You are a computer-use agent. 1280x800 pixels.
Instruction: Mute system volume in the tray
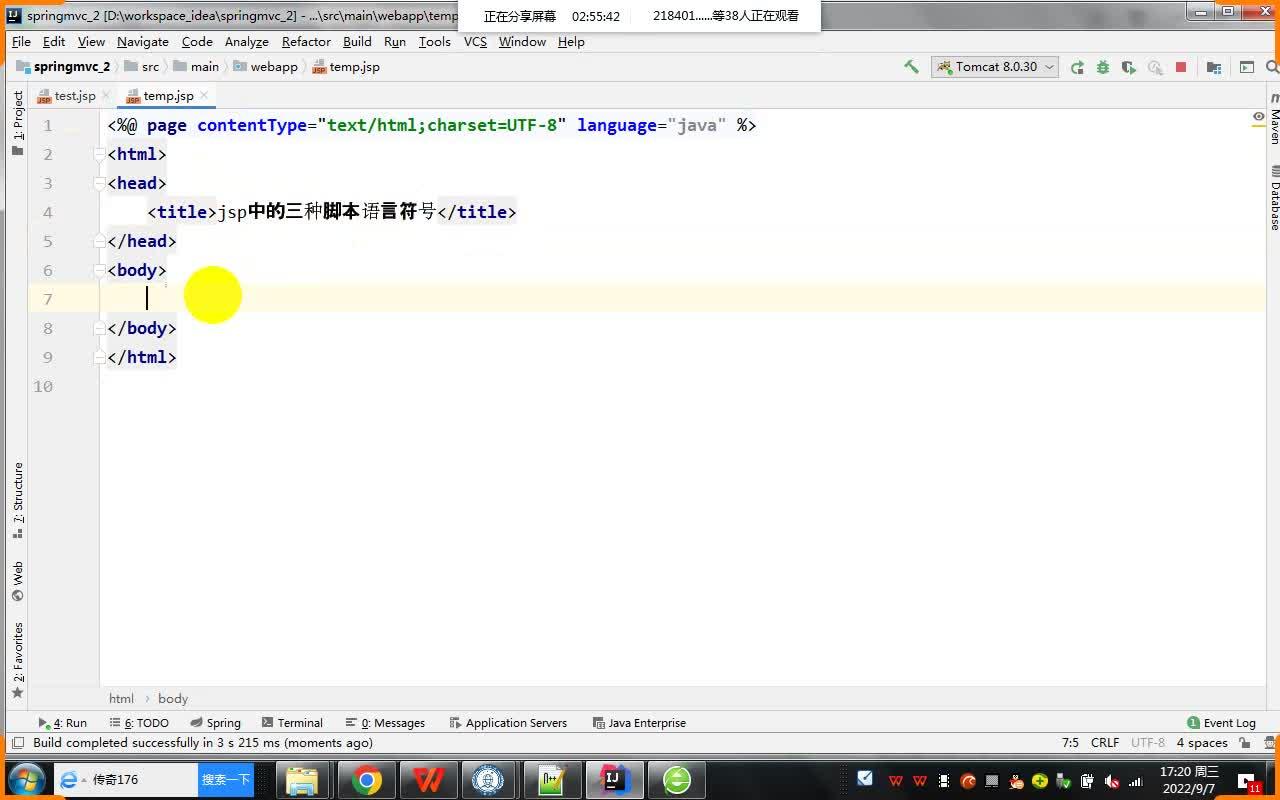(x=1110, y=780)
